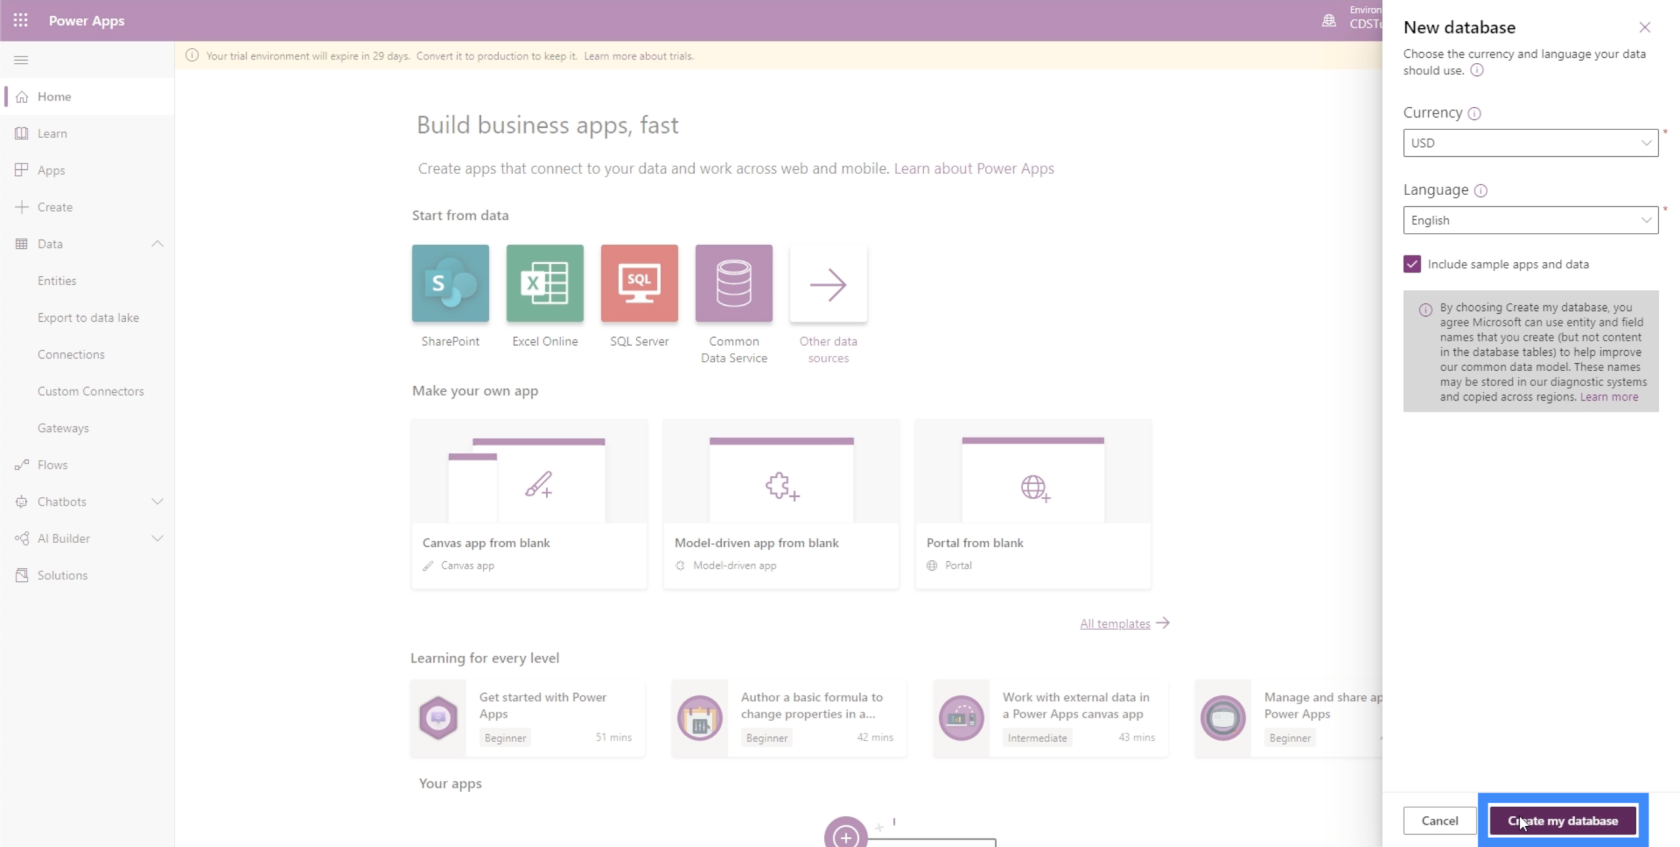Click the Apps icon in sidebar
The image size is (1680, 847).
tap(22, 170)
